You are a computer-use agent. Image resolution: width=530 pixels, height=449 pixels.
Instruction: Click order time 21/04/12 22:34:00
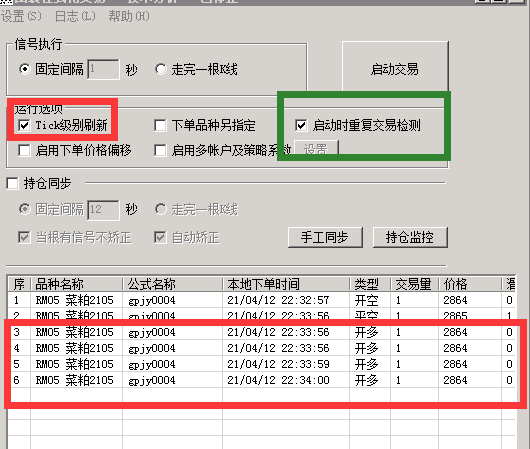278,380
